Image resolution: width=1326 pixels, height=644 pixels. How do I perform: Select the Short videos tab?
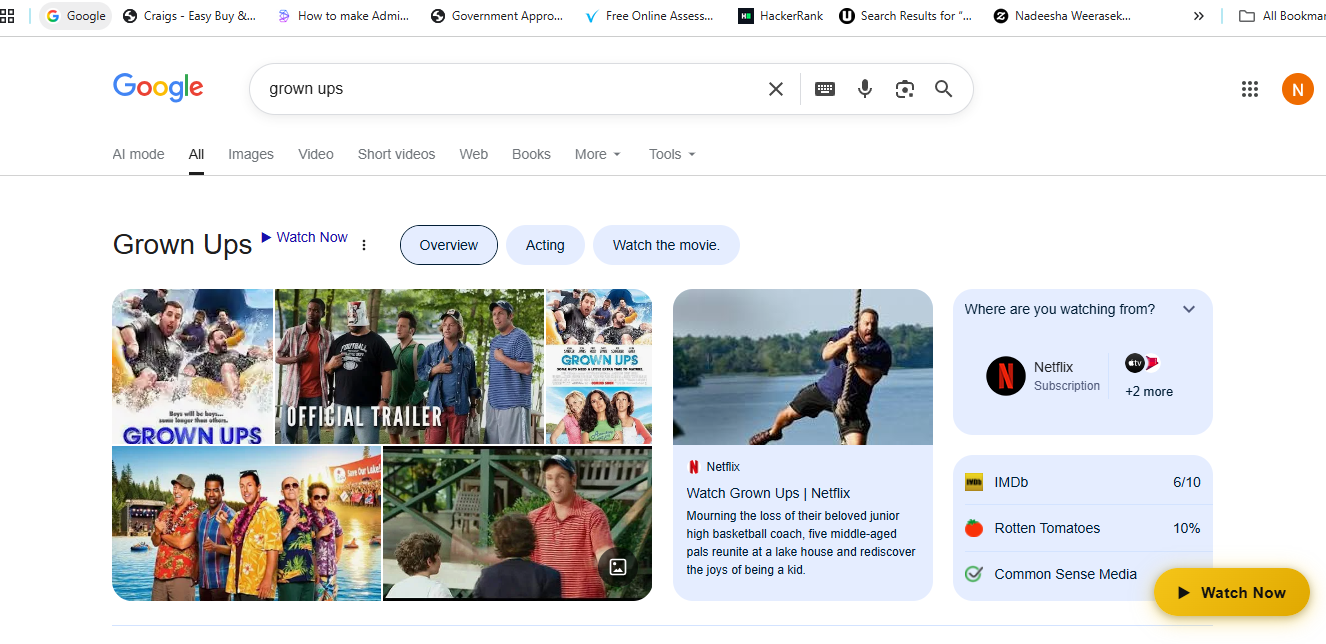pos(397,154)
